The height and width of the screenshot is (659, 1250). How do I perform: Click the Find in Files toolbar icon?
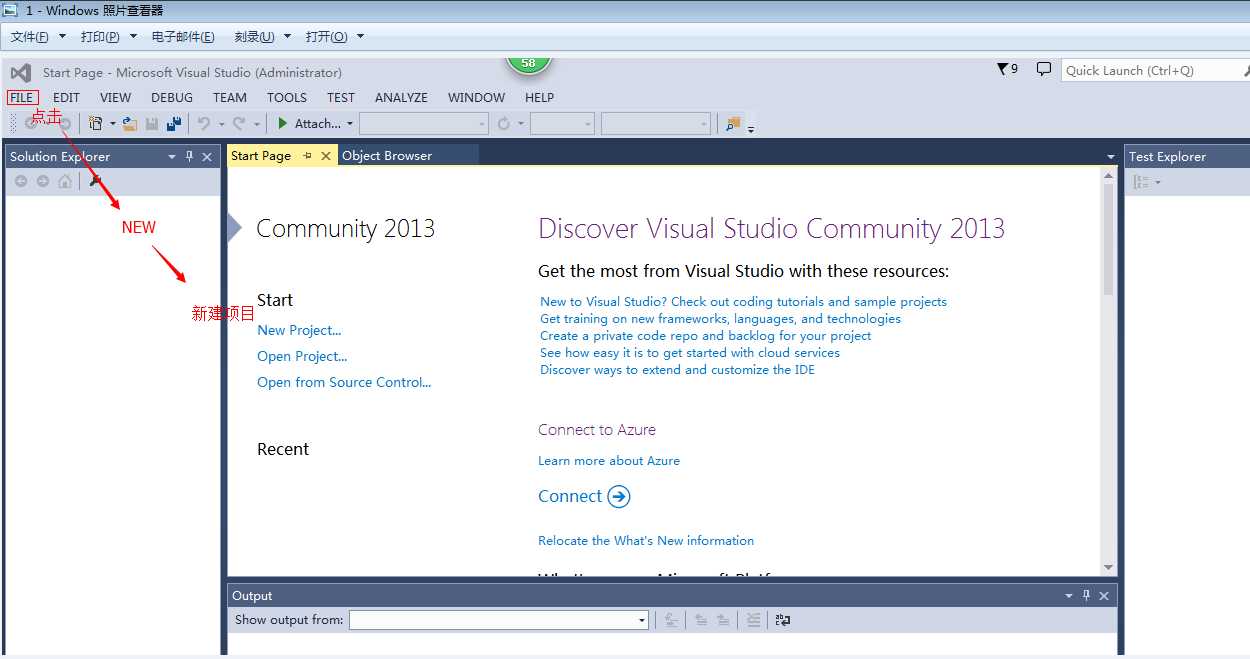pyautogui.click(x=733, y=123)
